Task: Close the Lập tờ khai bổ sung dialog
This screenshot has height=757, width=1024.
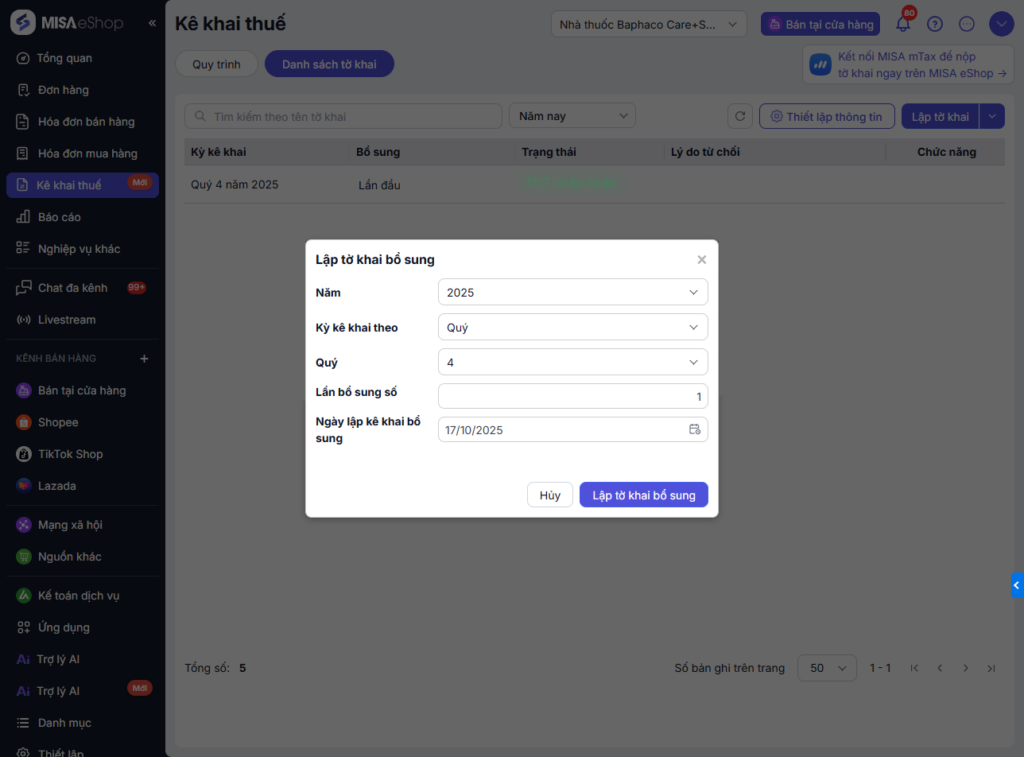Action: click(702, 260)
